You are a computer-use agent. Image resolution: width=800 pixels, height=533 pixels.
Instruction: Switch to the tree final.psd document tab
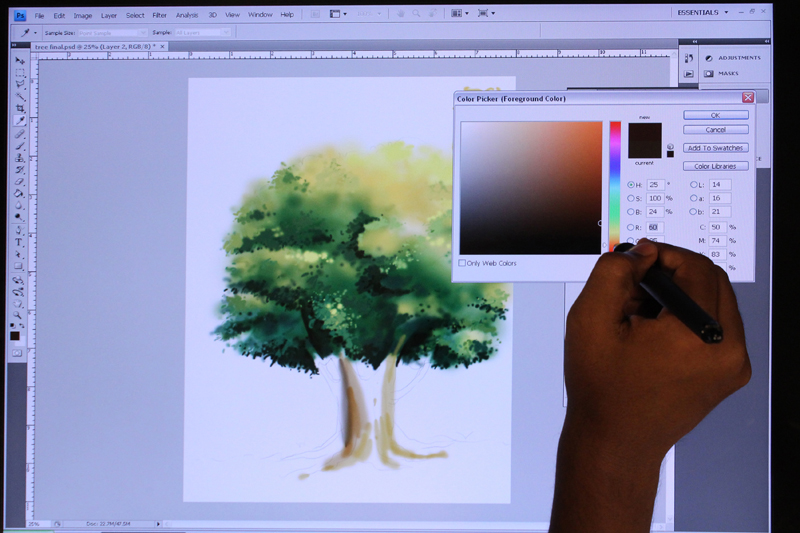pyautogui.click(x=96, y=46)
